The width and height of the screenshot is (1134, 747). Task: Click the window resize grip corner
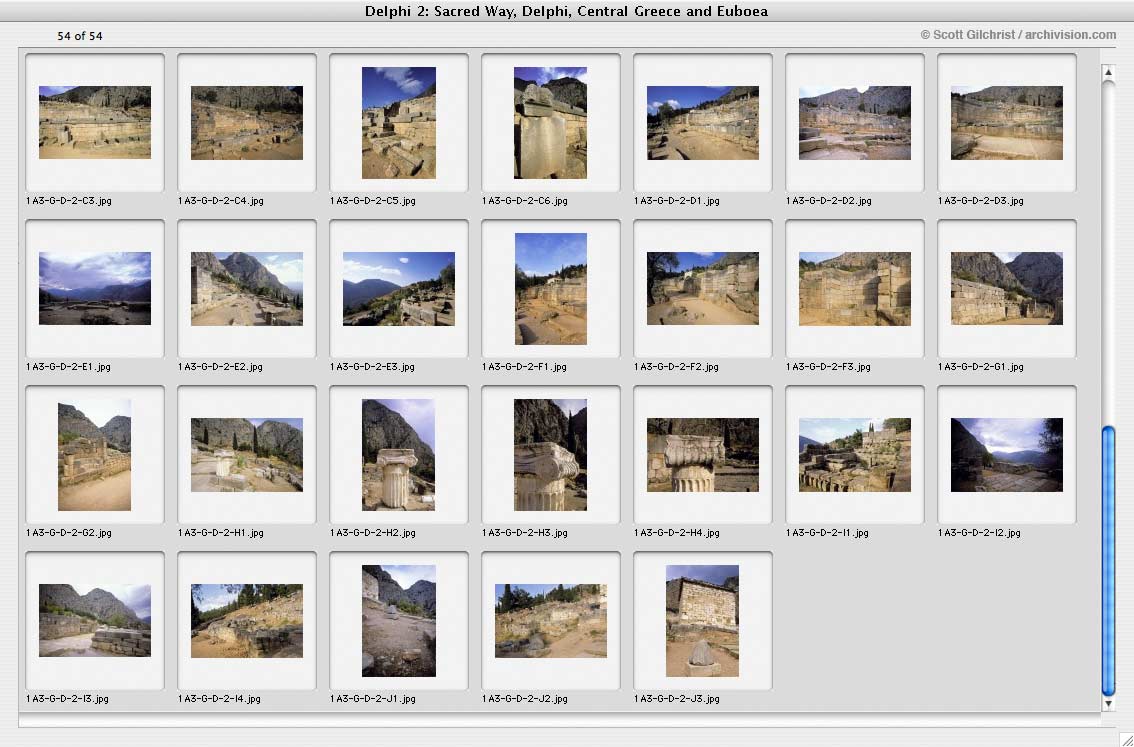[x=1125, y=738]
